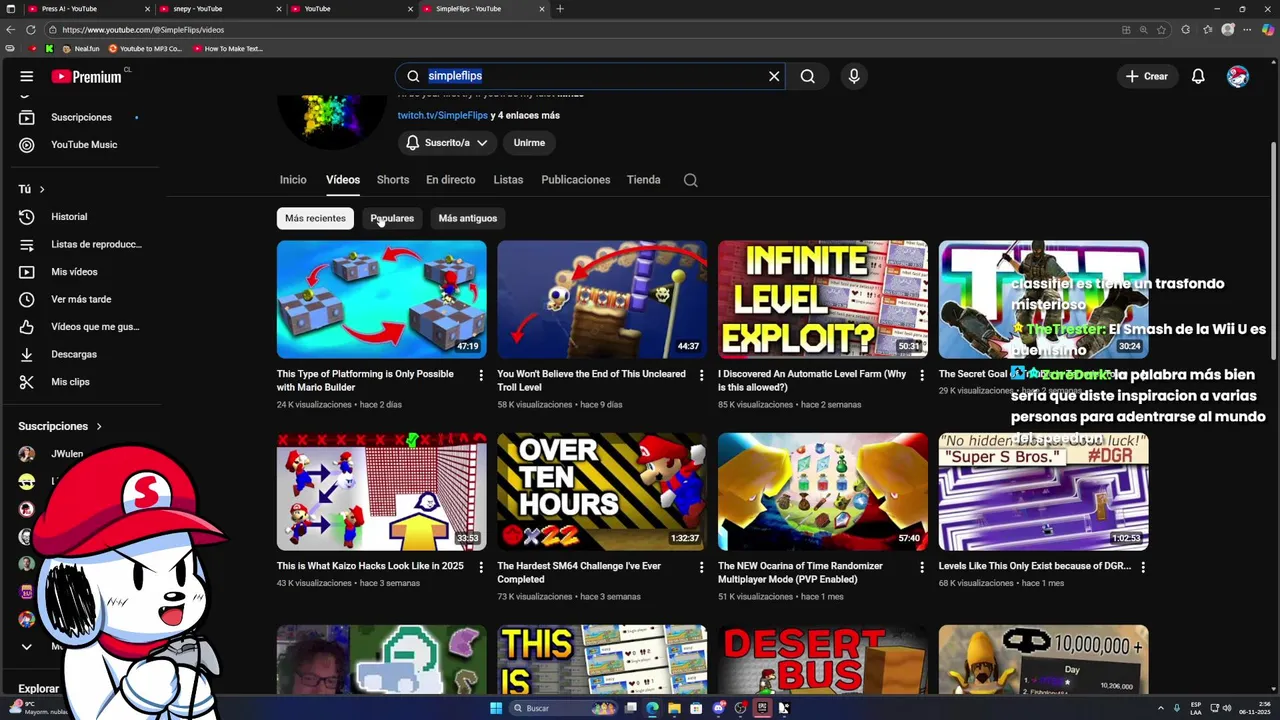This screenshot has width=1280, height=720.
Task: Reload the page with the refresh icon
Action: 31,30
